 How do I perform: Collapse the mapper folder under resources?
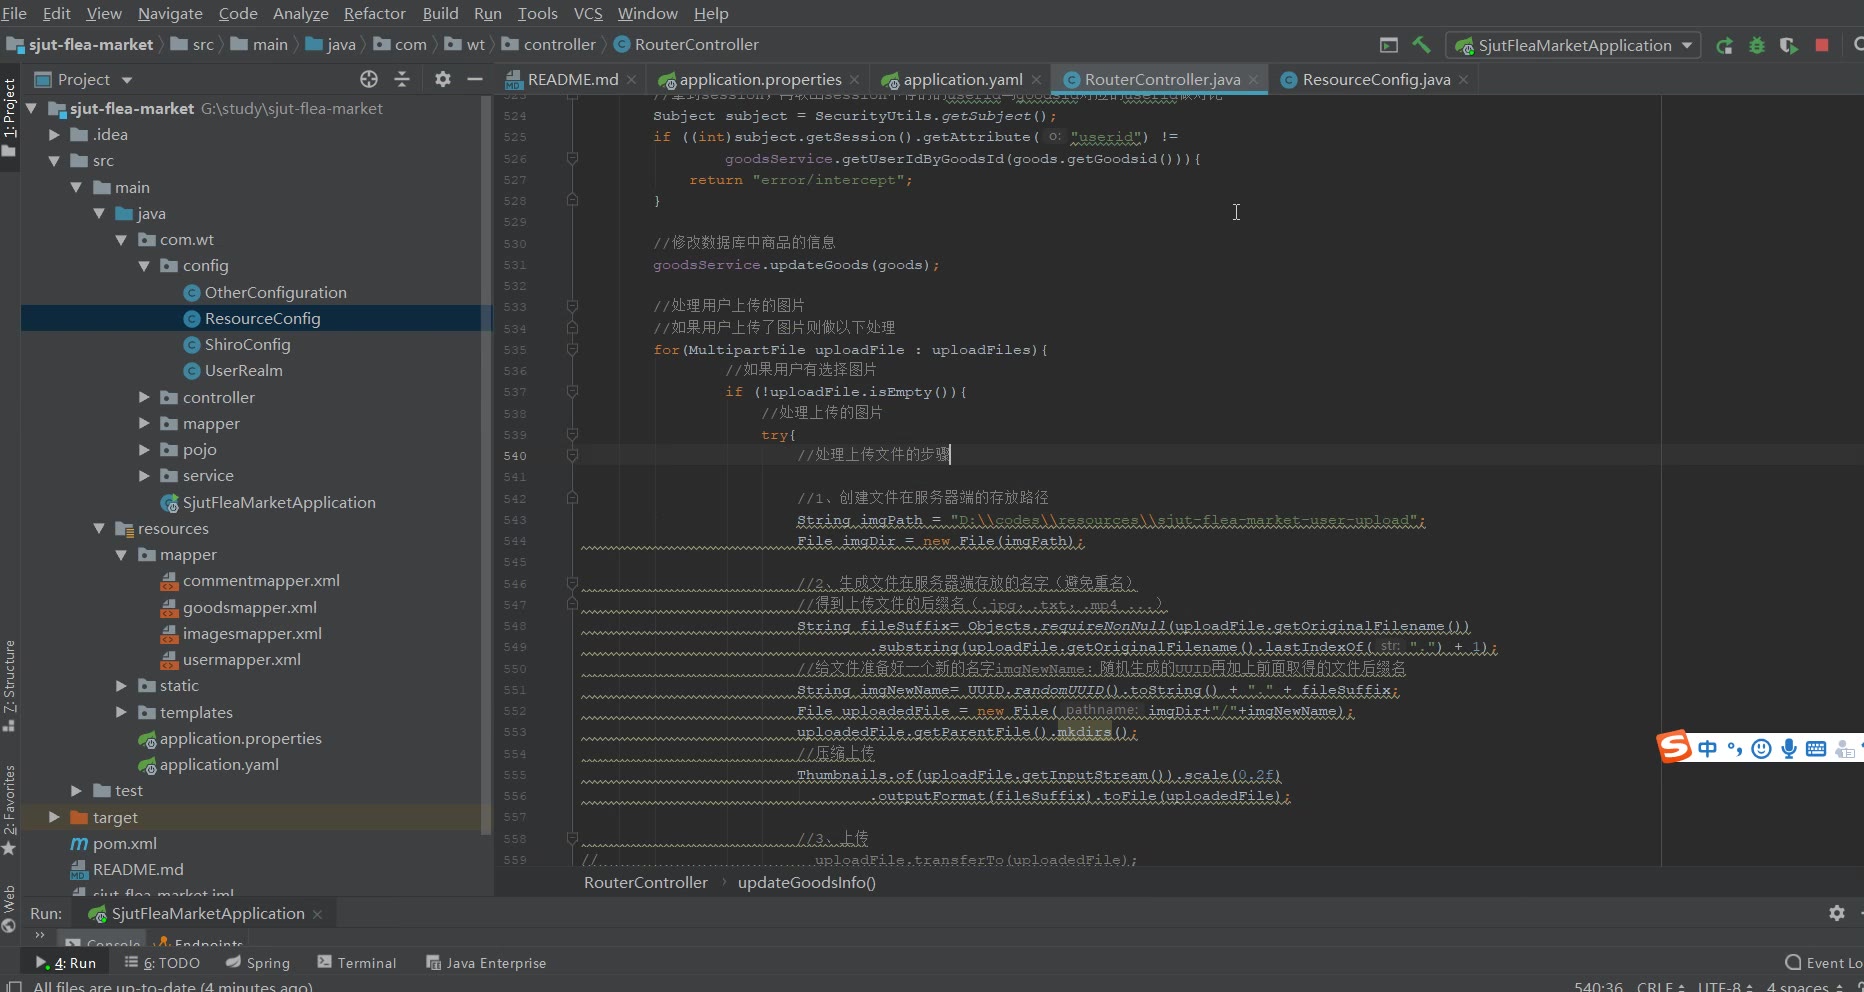[x=121, y=555]
